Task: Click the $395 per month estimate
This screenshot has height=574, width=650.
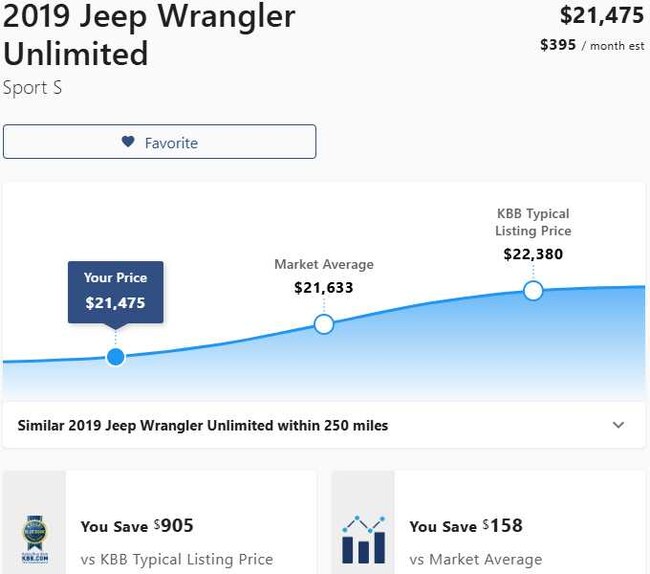Action: pos(592,45)
